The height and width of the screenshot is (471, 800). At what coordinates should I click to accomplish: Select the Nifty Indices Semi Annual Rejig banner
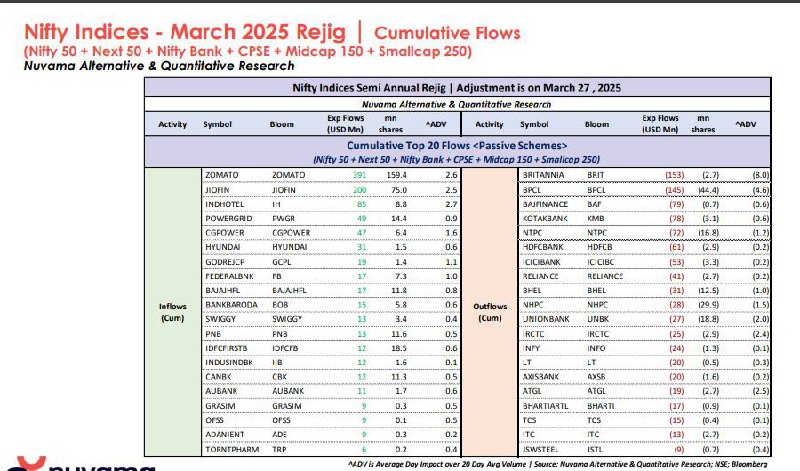[x=457, y=87]
